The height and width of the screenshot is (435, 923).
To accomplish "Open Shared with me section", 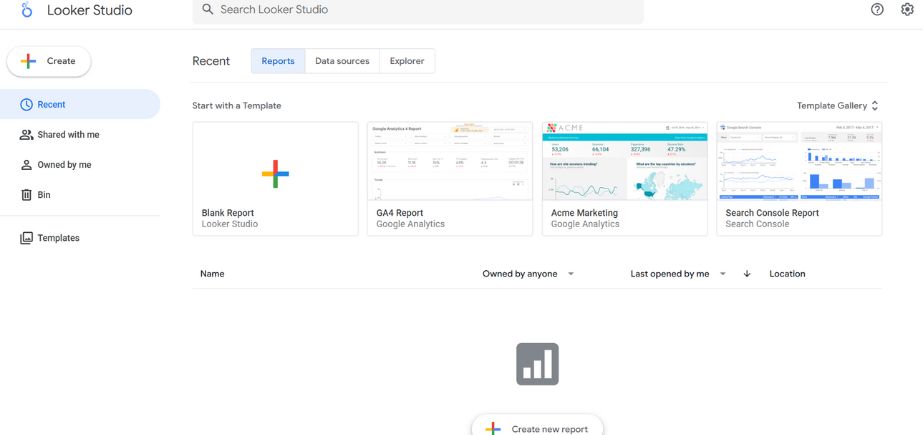I will point(80,135).
